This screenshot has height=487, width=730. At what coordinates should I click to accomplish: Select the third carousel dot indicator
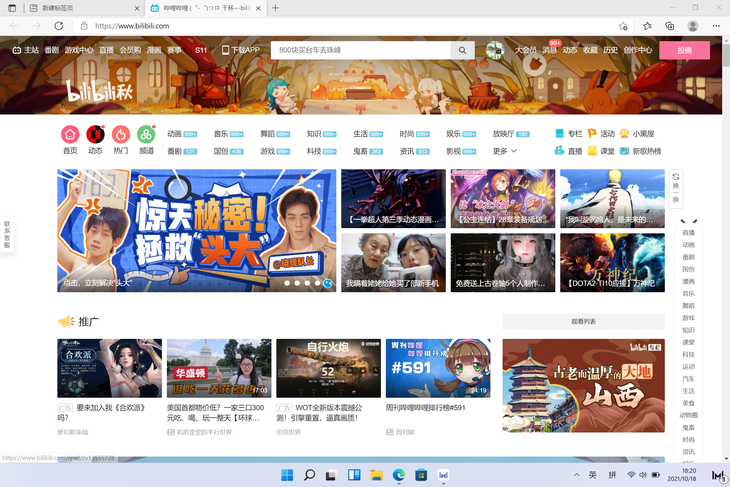tap(307, 283)
